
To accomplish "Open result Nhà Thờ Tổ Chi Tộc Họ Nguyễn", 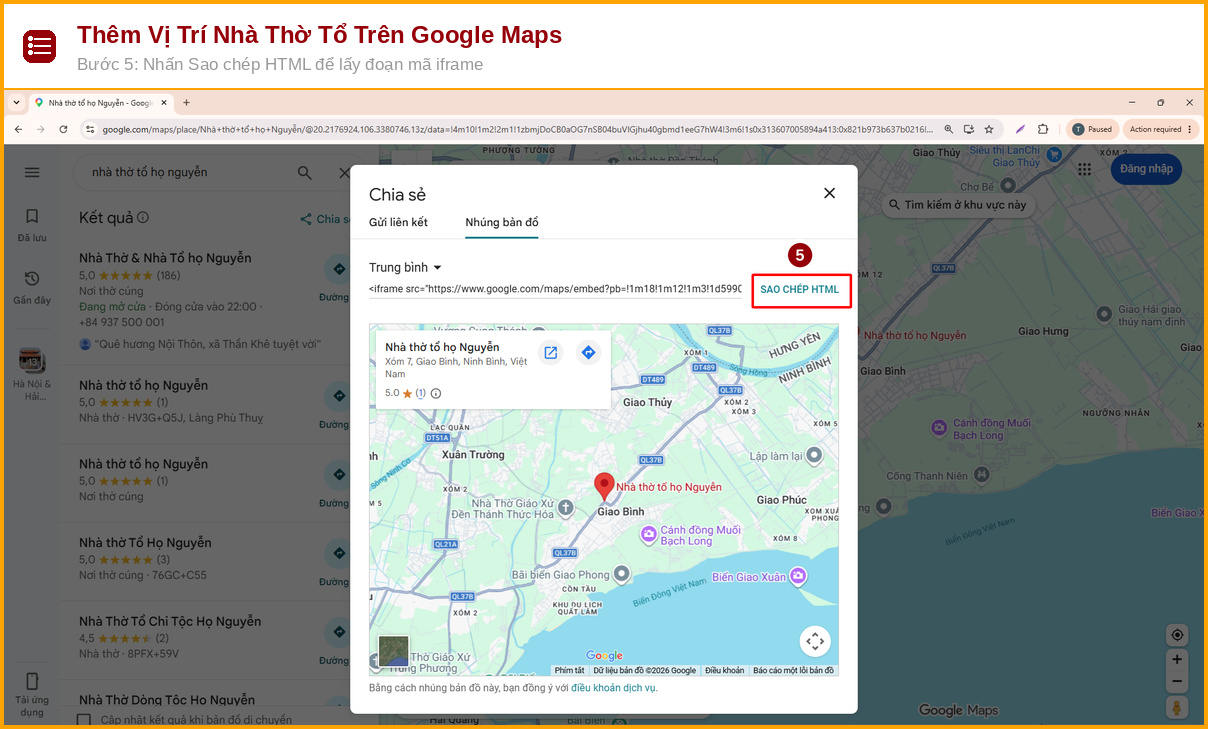I will pos(170,621).
